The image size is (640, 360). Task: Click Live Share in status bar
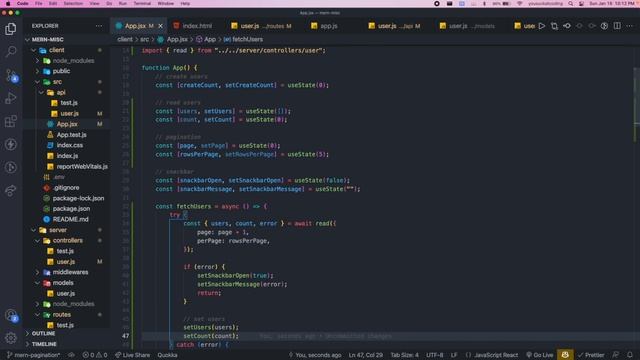(x=132, y=355)
